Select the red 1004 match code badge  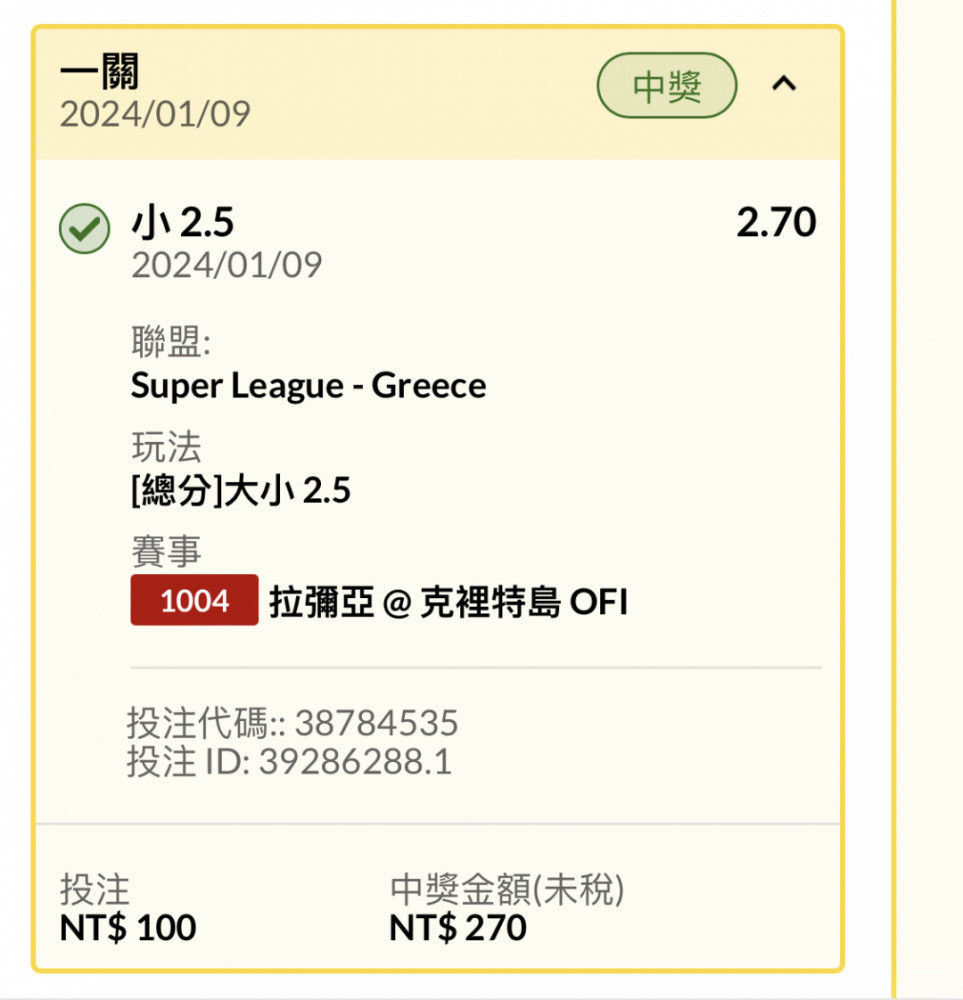click(195, 600)
